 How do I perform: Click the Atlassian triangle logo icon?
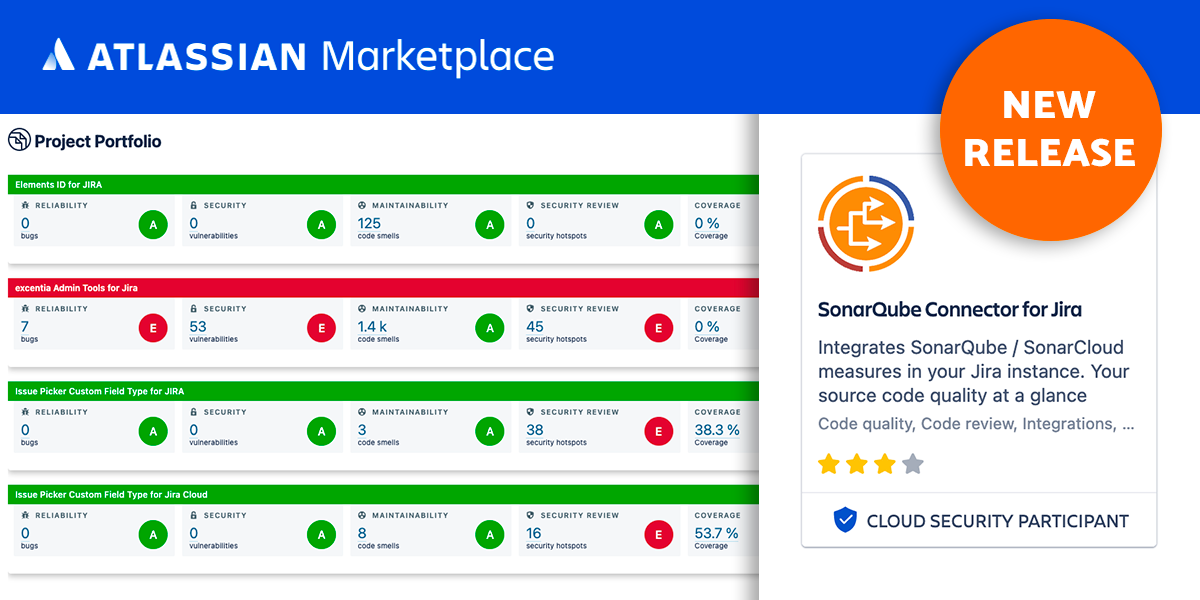[x=59, y=54]
